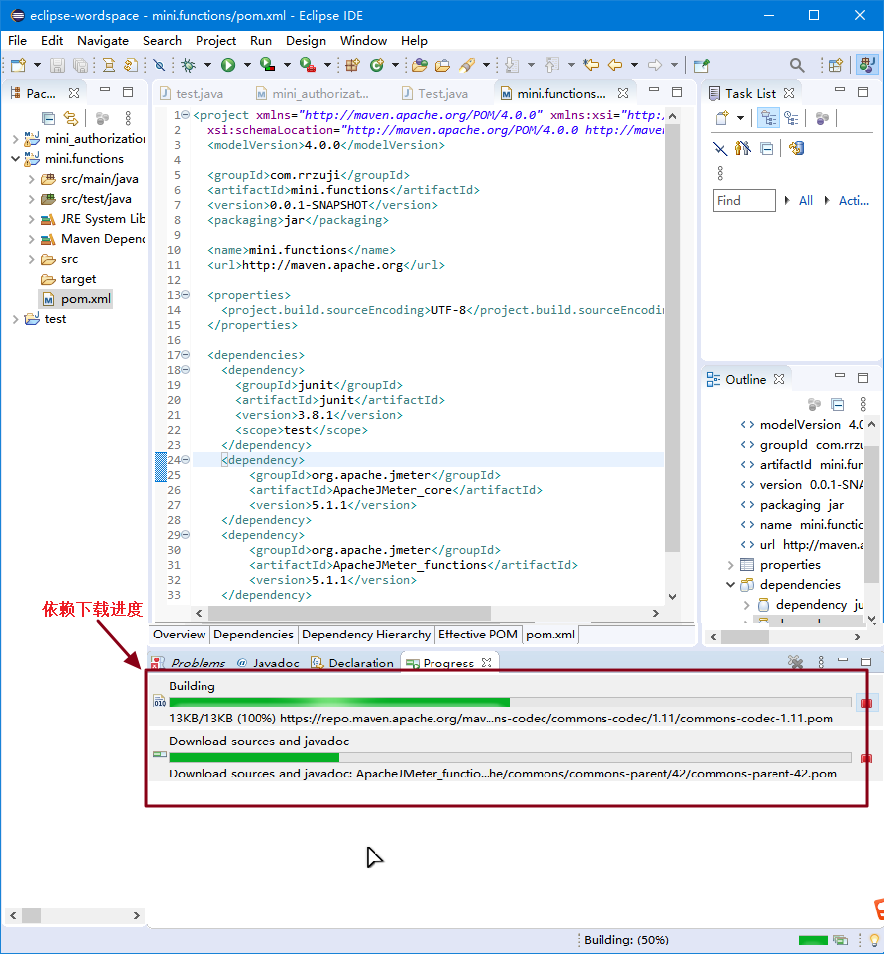This screenshot has height=954, width=884.
Task: Click Collapse All icon in Outline view
Action: click(x=838, y=404)
